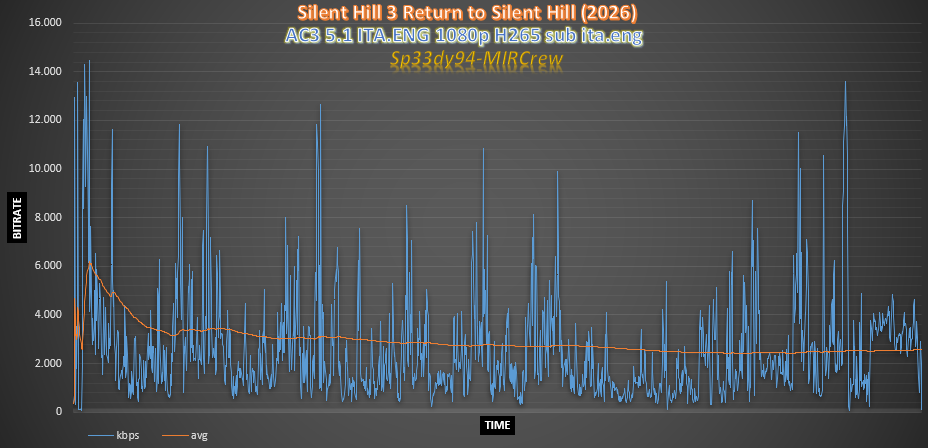Screen dimensions: 928x448
Task: Select the TIME horizontal axis title
Action: pyautogui.click(x=497, y=424)
